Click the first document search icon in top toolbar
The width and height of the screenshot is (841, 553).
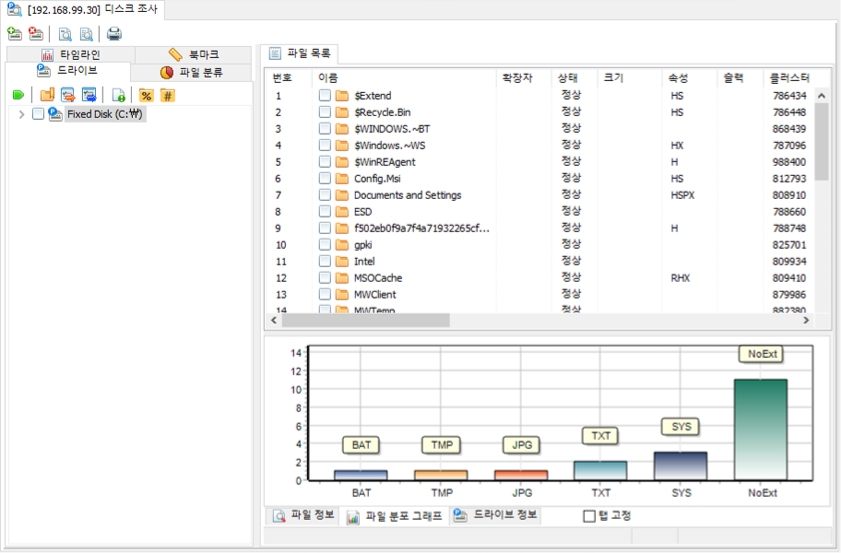(65, 34)
